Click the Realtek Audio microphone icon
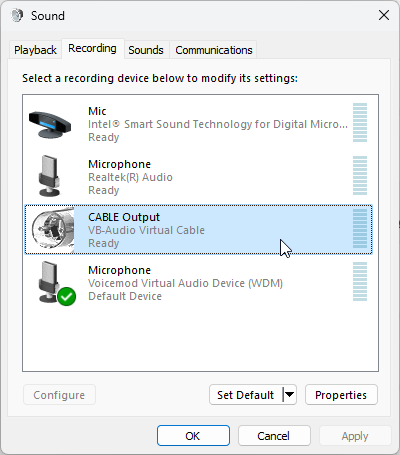The height and width of the screenshot is (455, 400). 50,176
